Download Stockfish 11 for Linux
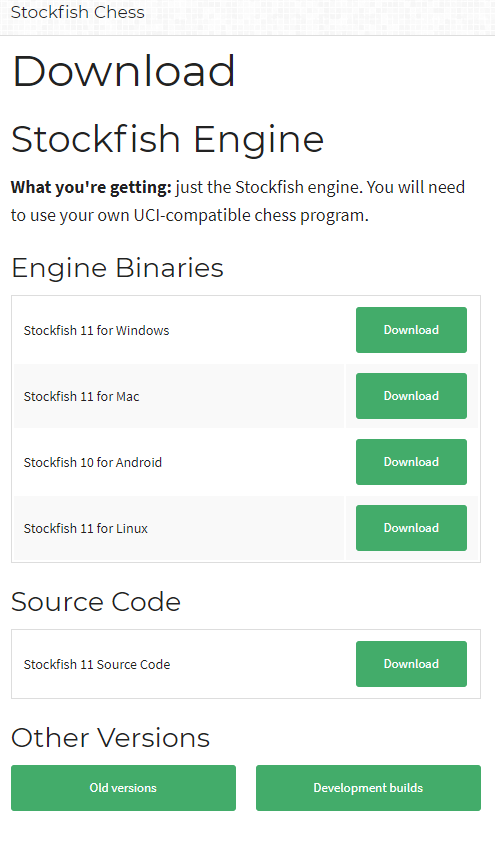The width and height of the screenshot is (495, 844). click(411, 528)
